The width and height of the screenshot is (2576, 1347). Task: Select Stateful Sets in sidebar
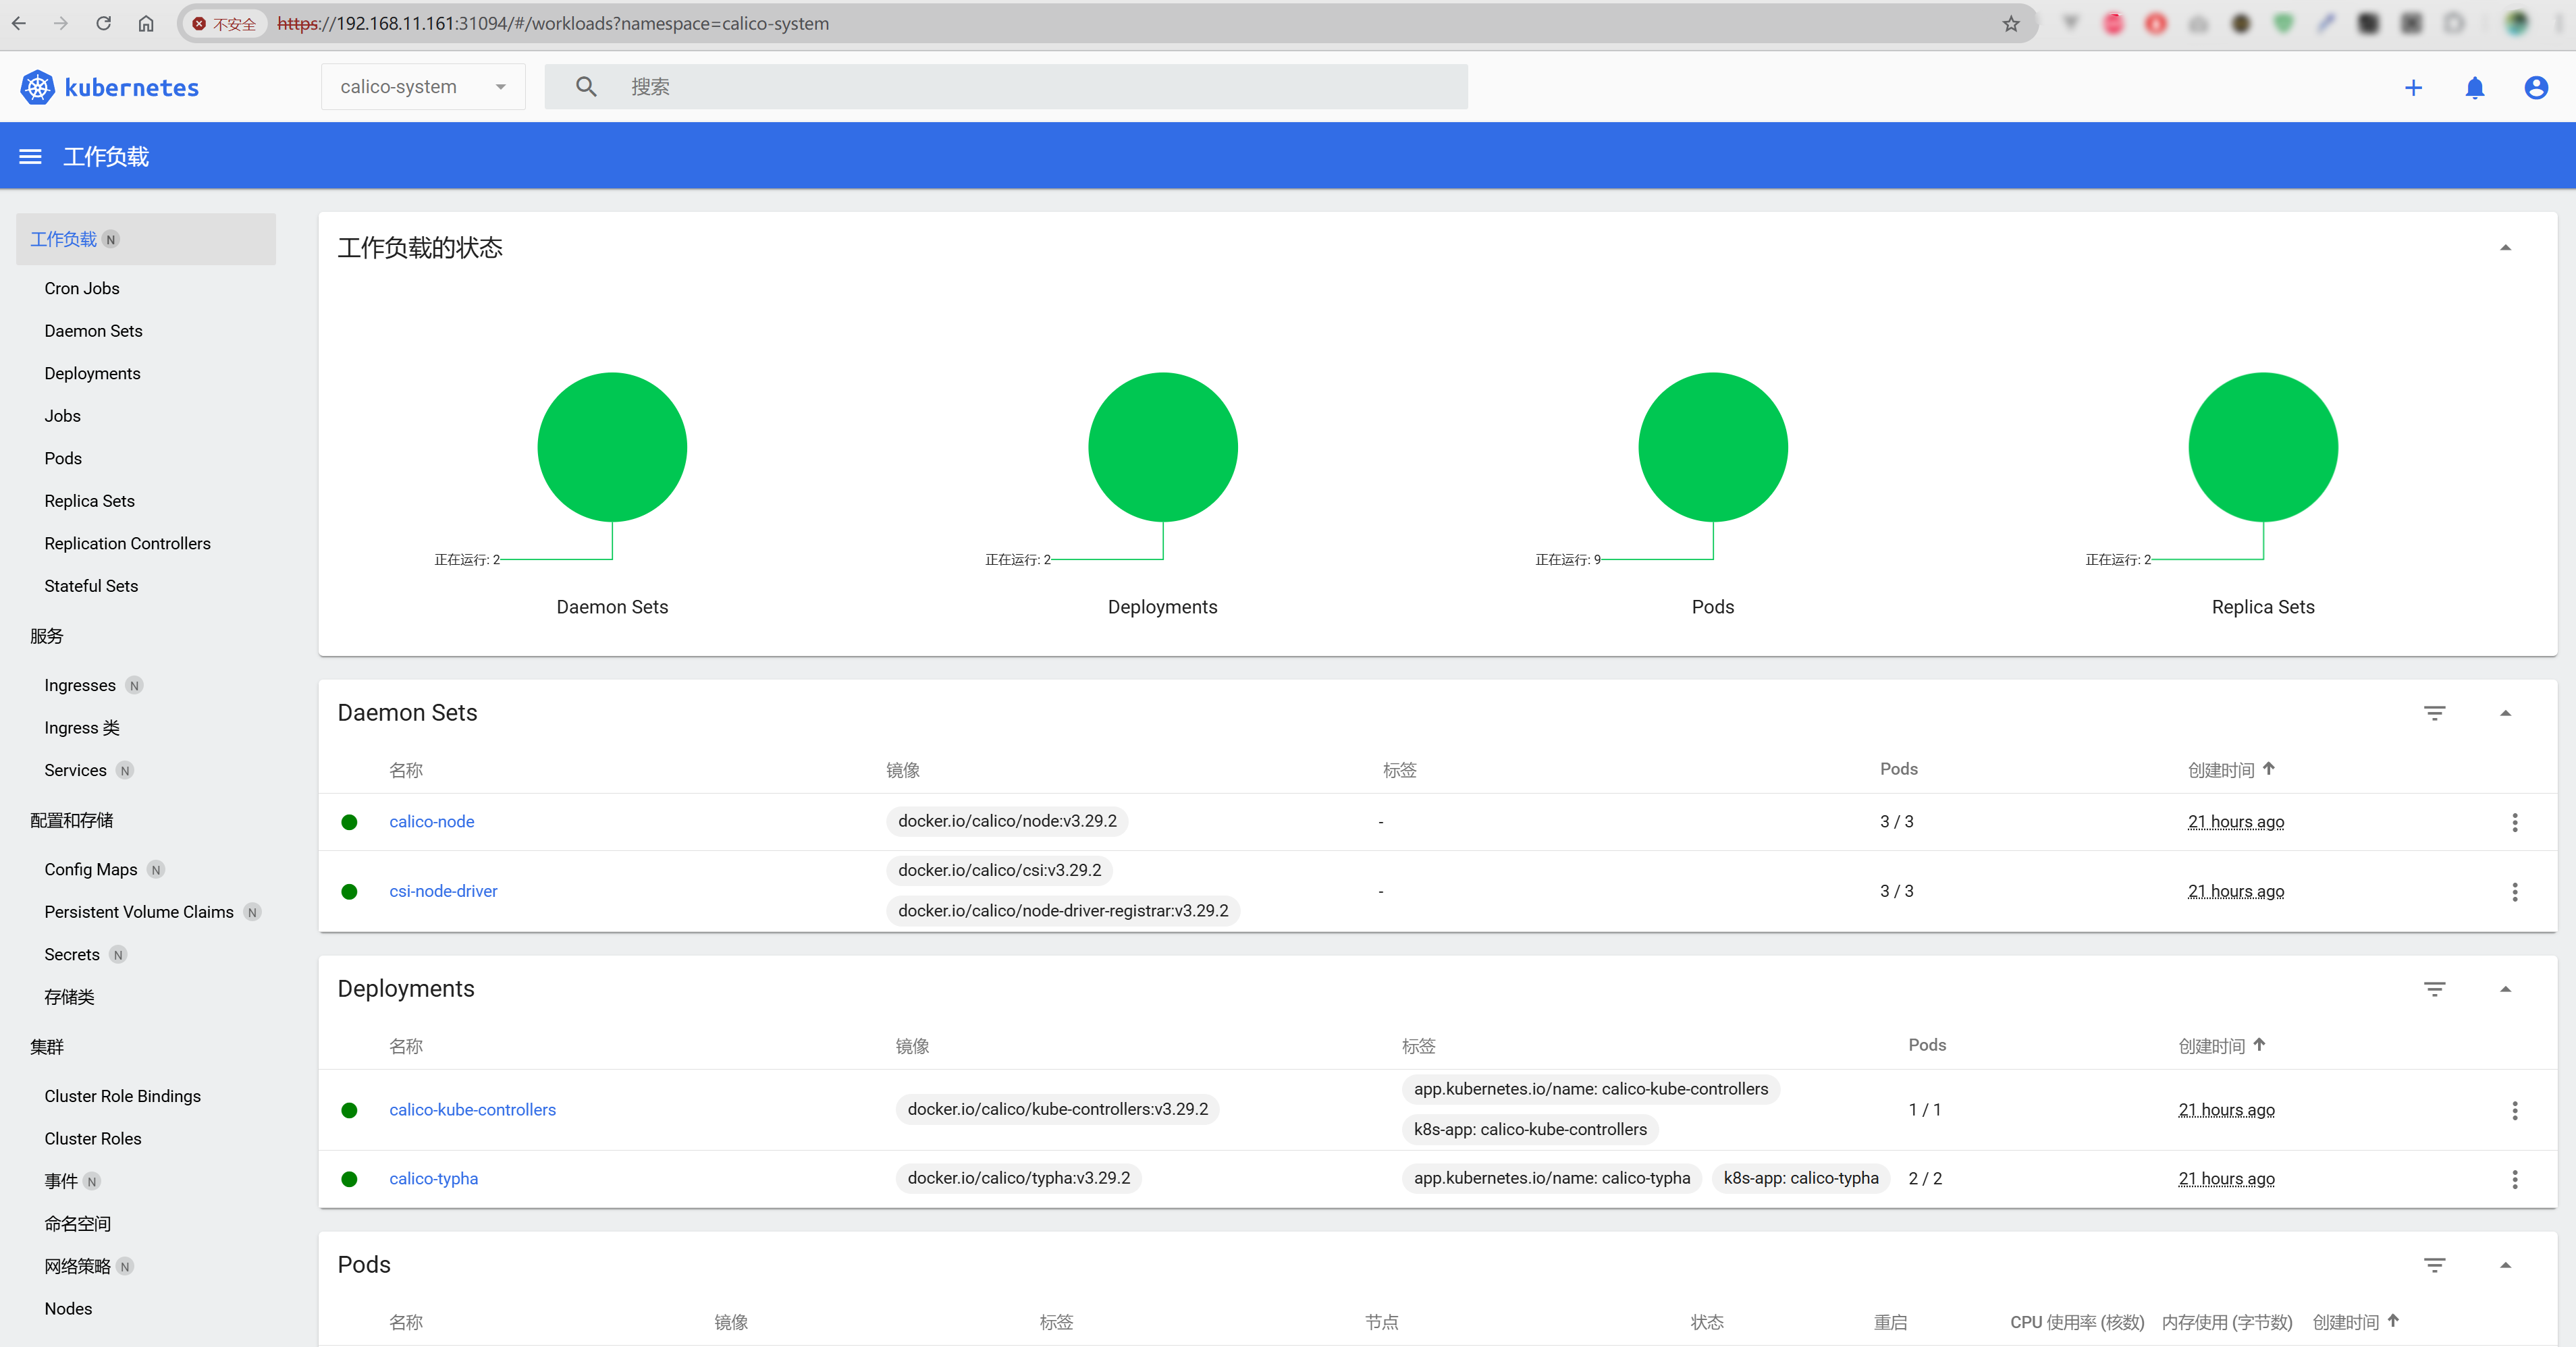(x=91, y=586)
